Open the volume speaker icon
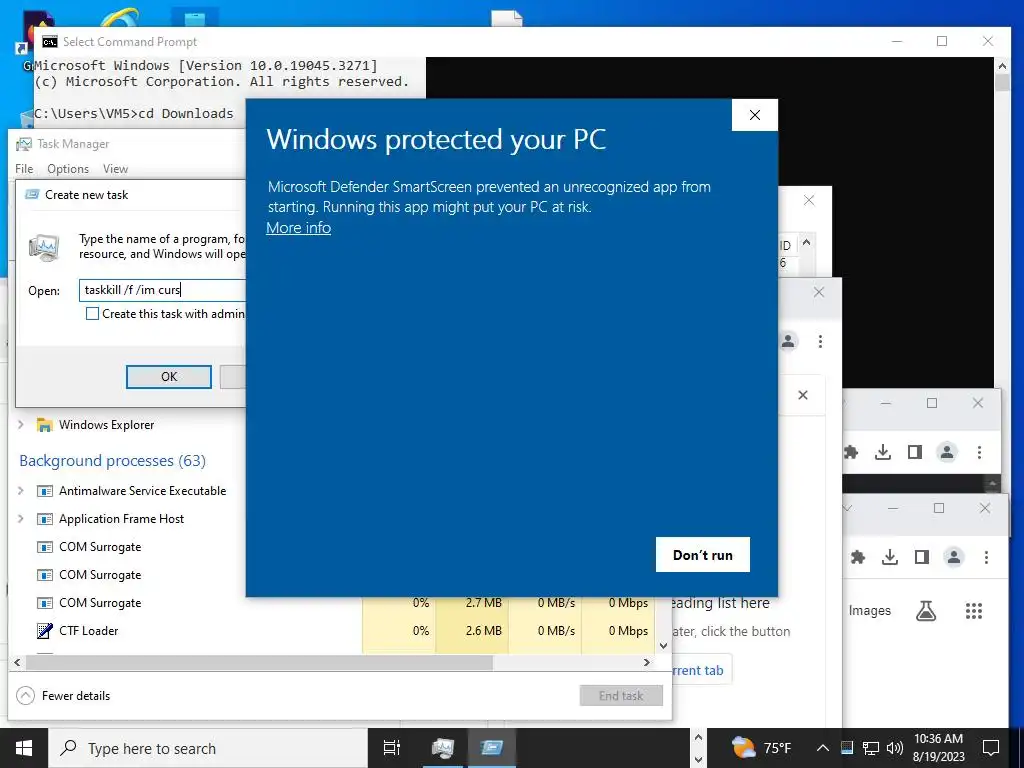The image size is (1024, 768). tap(895, 748)
